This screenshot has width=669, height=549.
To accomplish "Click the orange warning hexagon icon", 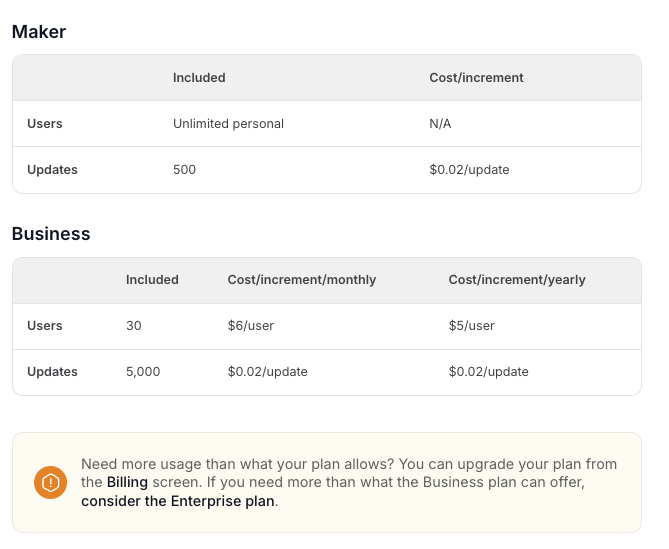I will (x=50, y=482).
